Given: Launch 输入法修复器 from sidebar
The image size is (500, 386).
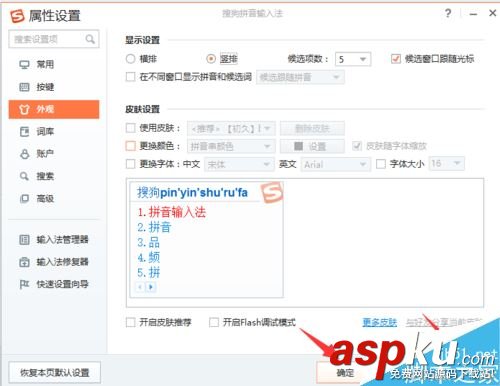Looking at the screenshot, I should coord(54,262).
